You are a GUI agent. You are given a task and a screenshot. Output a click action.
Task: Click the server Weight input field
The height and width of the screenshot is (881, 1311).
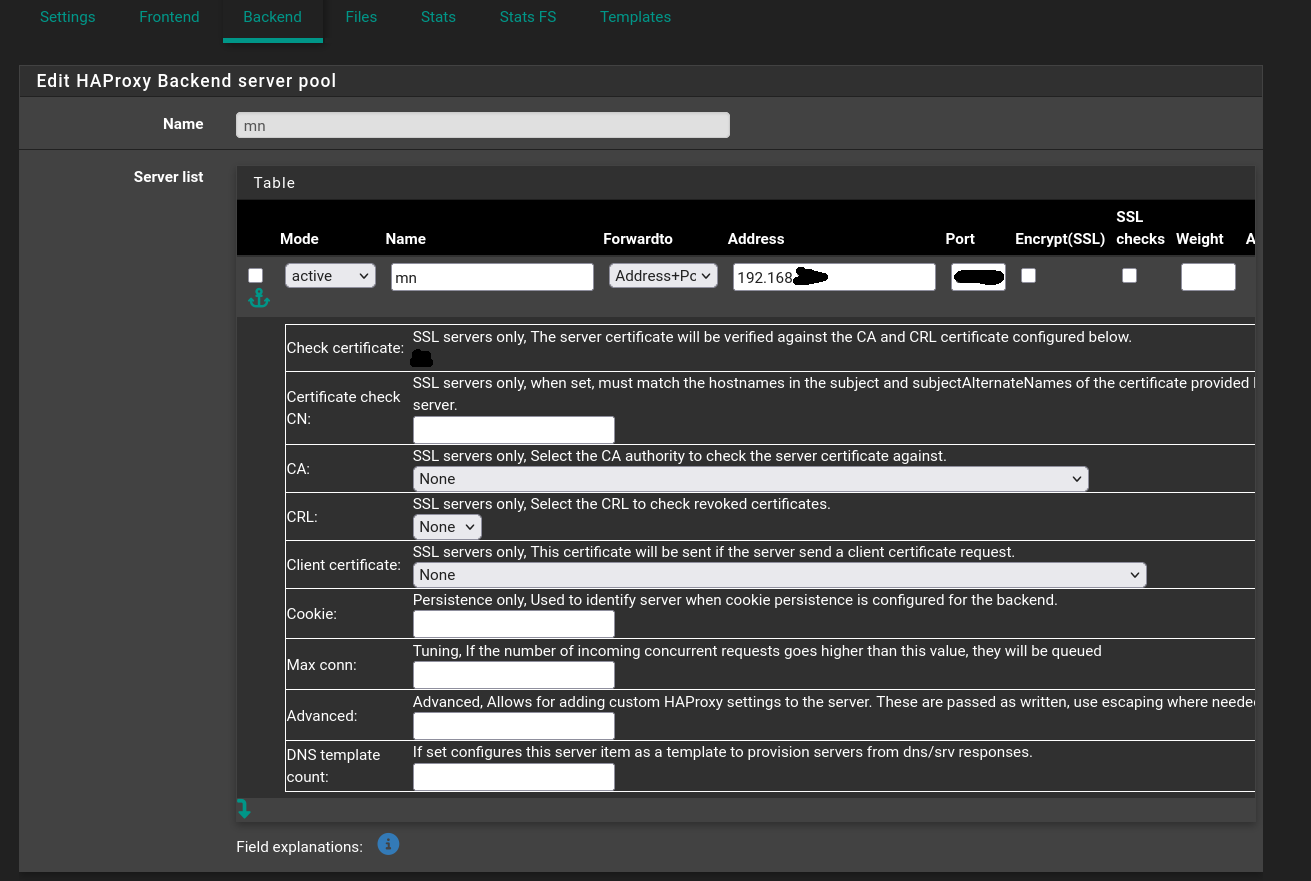coord(1208,277)
